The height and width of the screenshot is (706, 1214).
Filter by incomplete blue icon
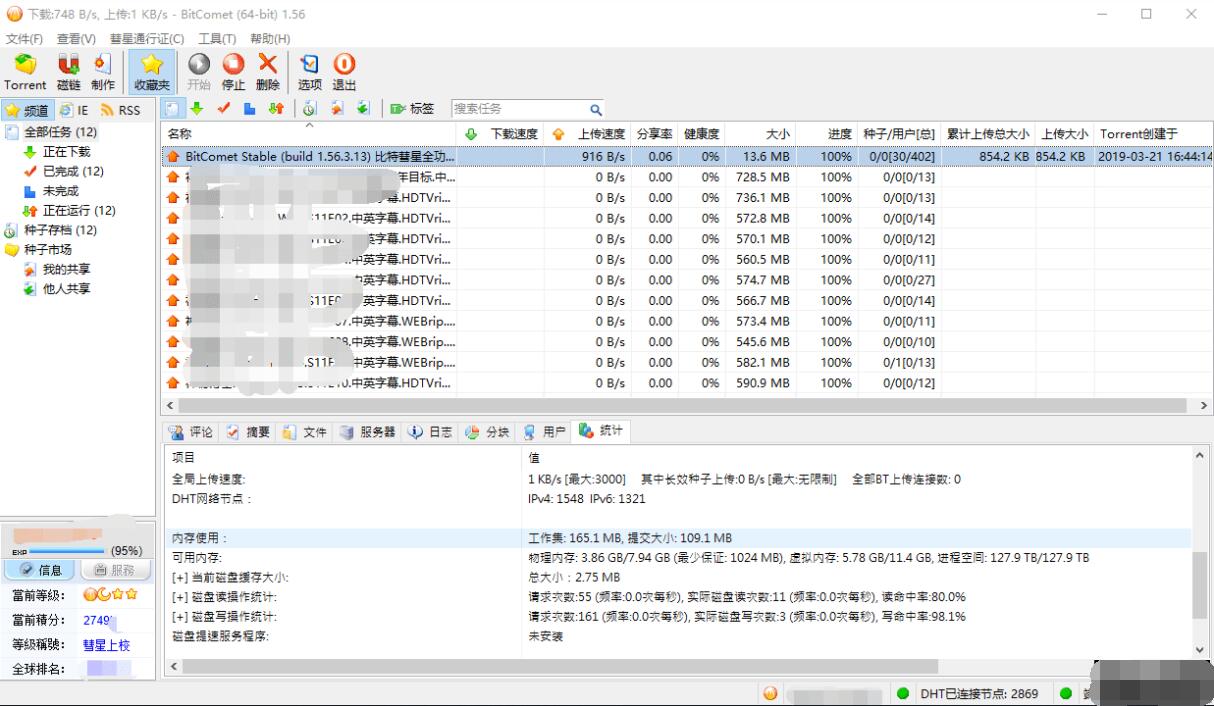coord(250,109)
